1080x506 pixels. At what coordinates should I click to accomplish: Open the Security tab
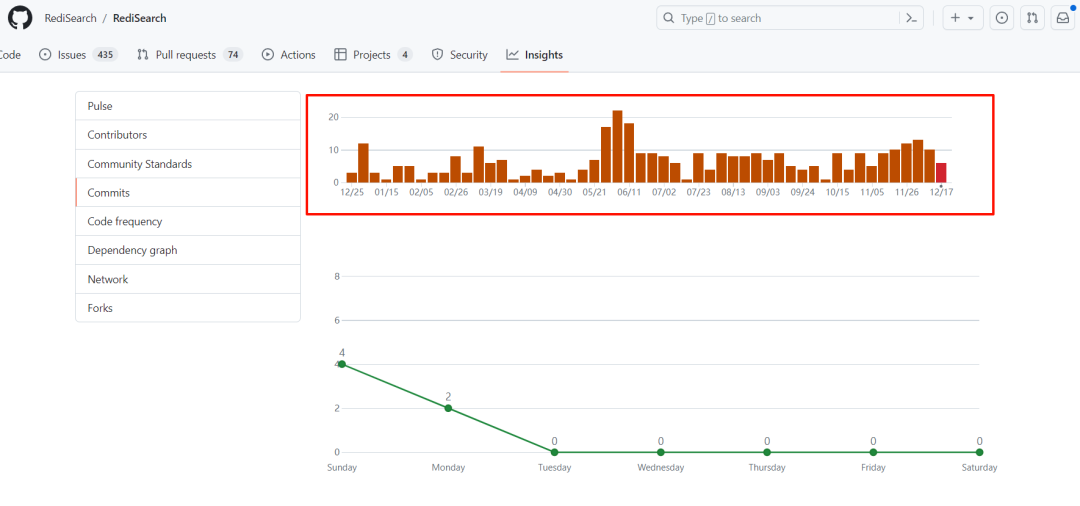tap(459, 55)
